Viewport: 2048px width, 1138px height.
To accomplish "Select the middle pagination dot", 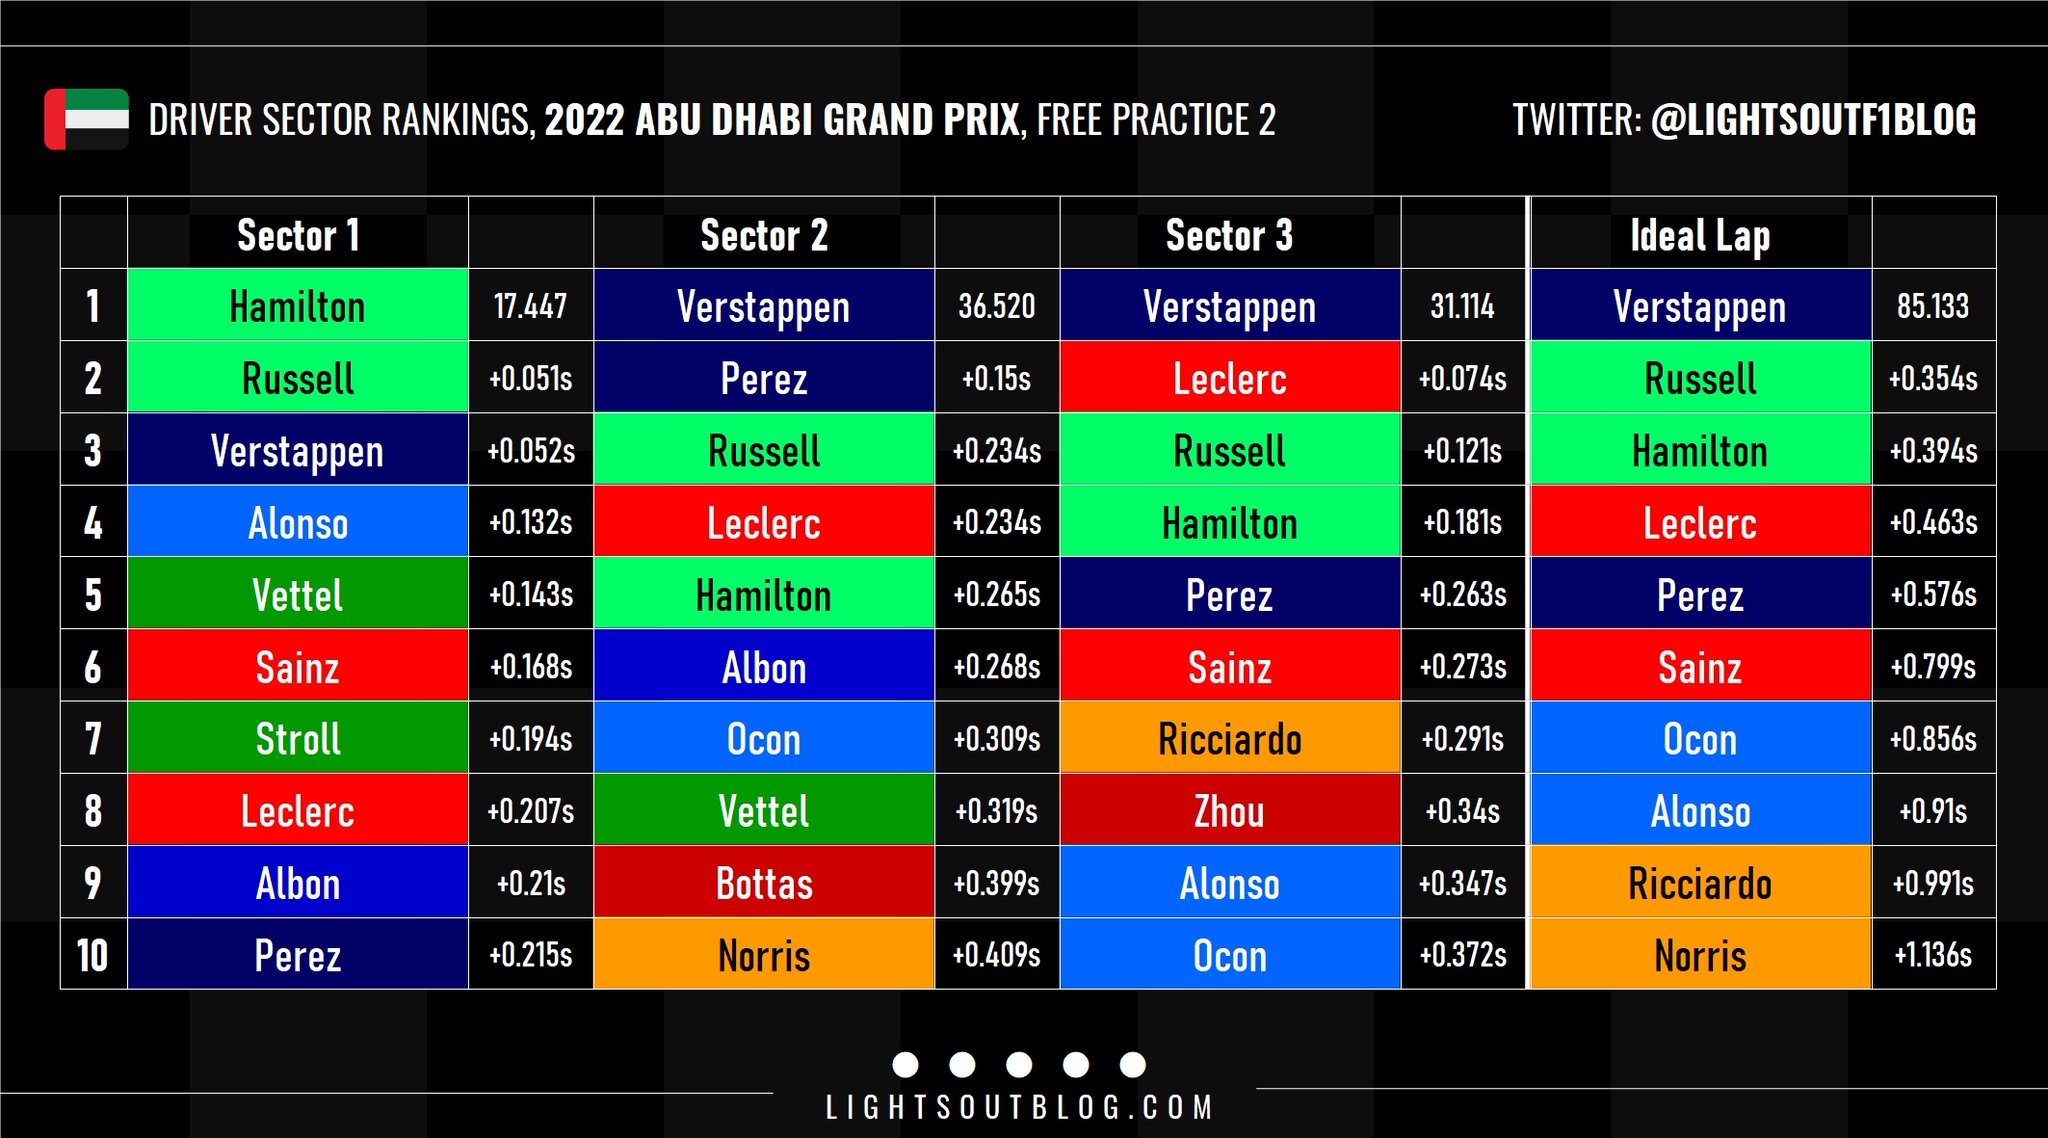I will [1019, 1064].
